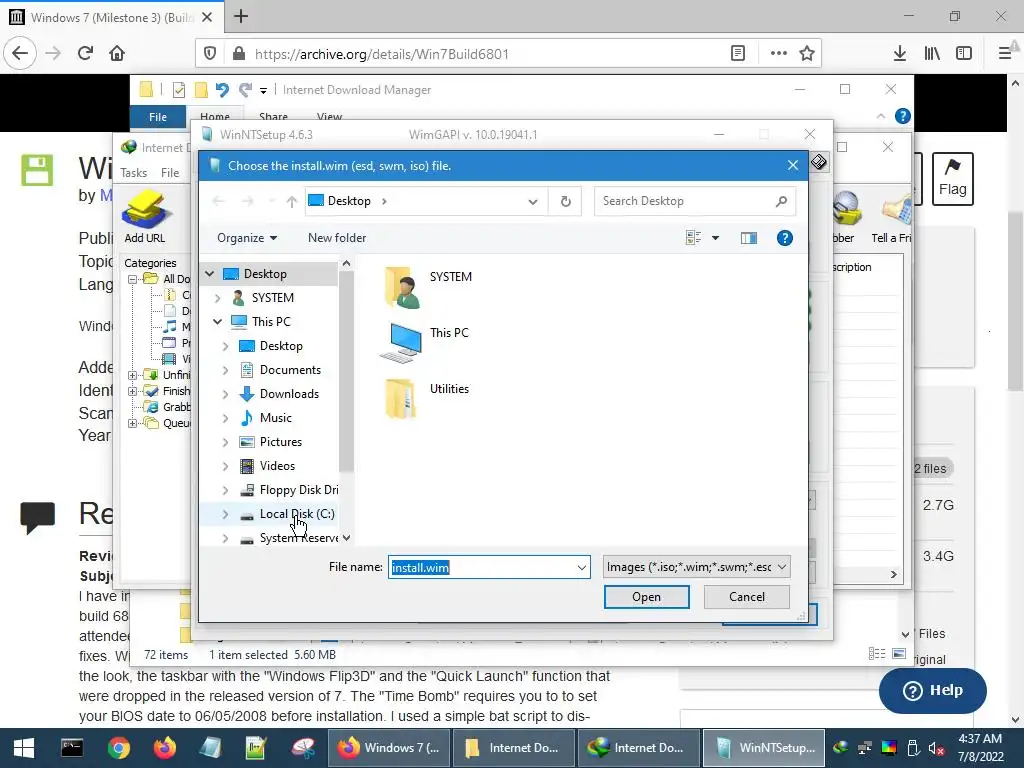
Task: Open File menu in Internet Download Manager
Action: 170,173
